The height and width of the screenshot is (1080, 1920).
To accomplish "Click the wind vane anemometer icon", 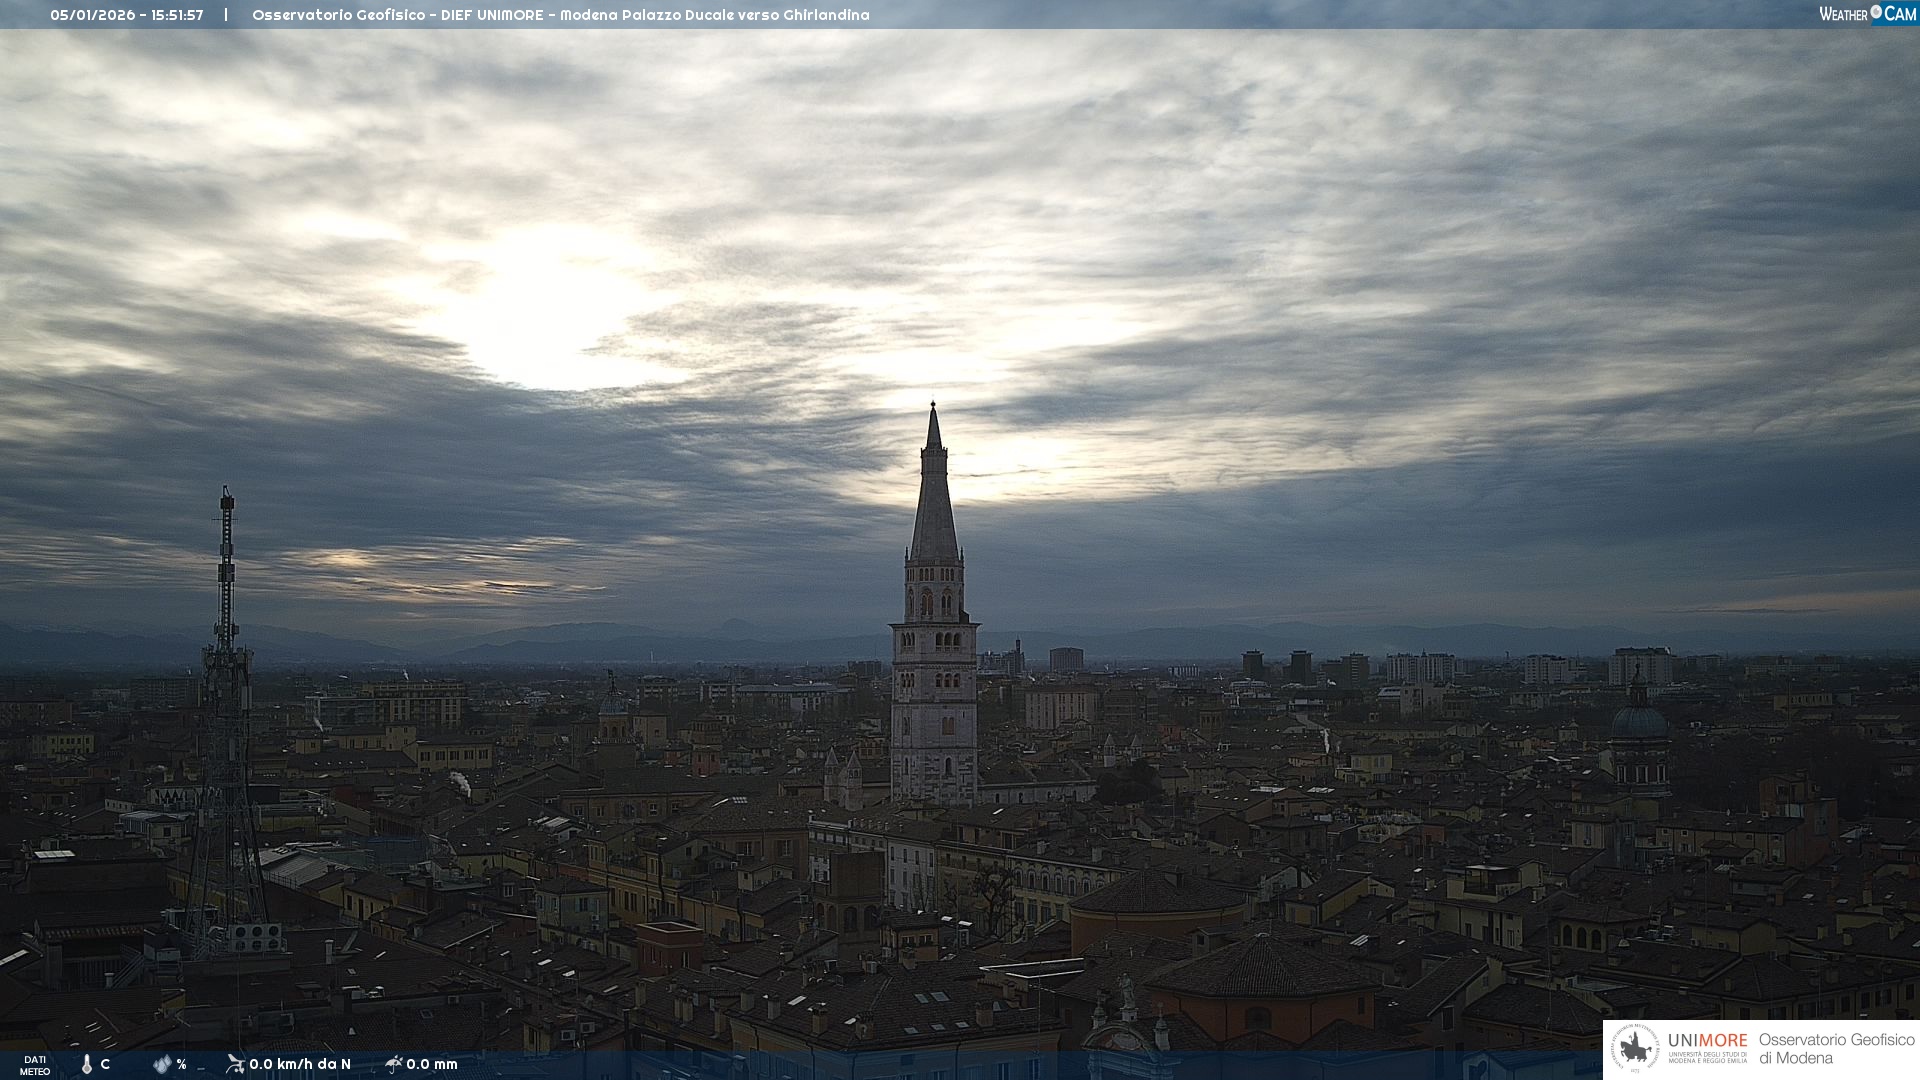I will (x=235, y=1063).
